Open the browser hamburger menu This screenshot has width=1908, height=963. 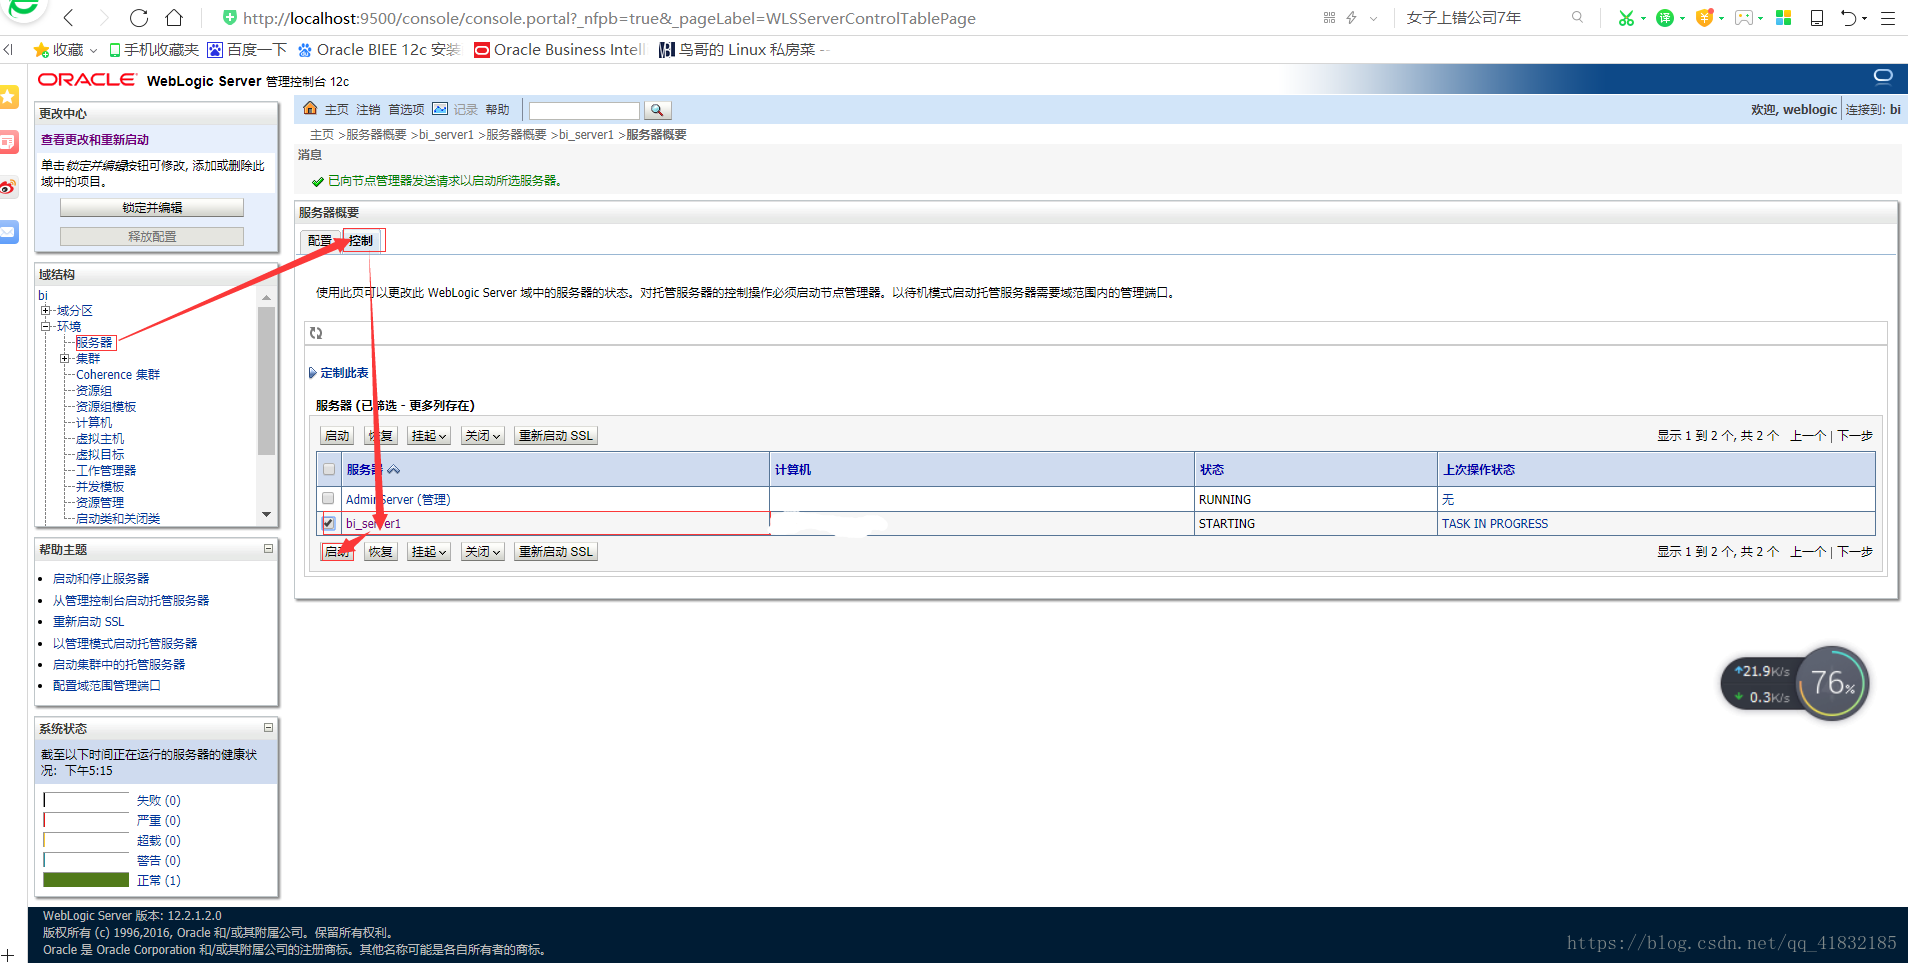pos(1888,18)
